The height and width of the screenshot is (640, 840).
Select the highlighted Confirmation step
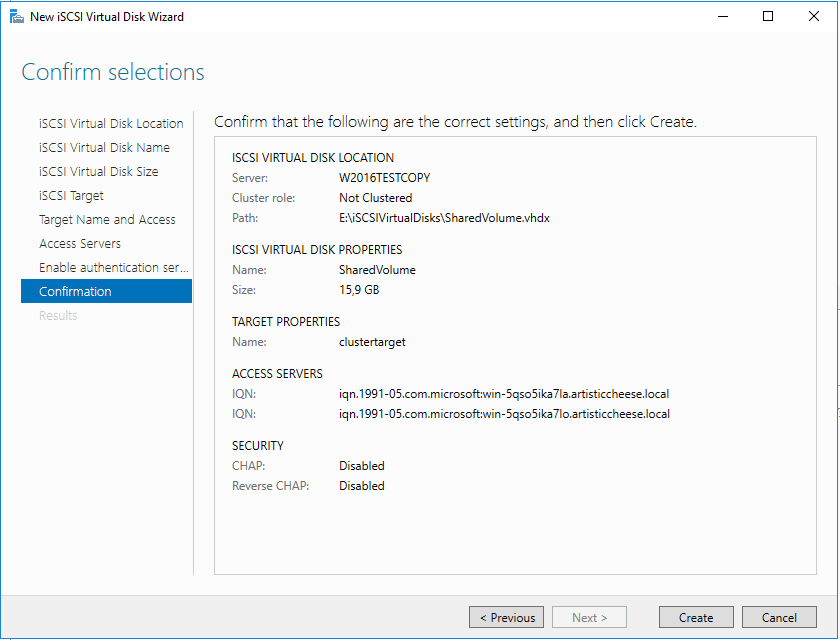click(x=106, y=292)
